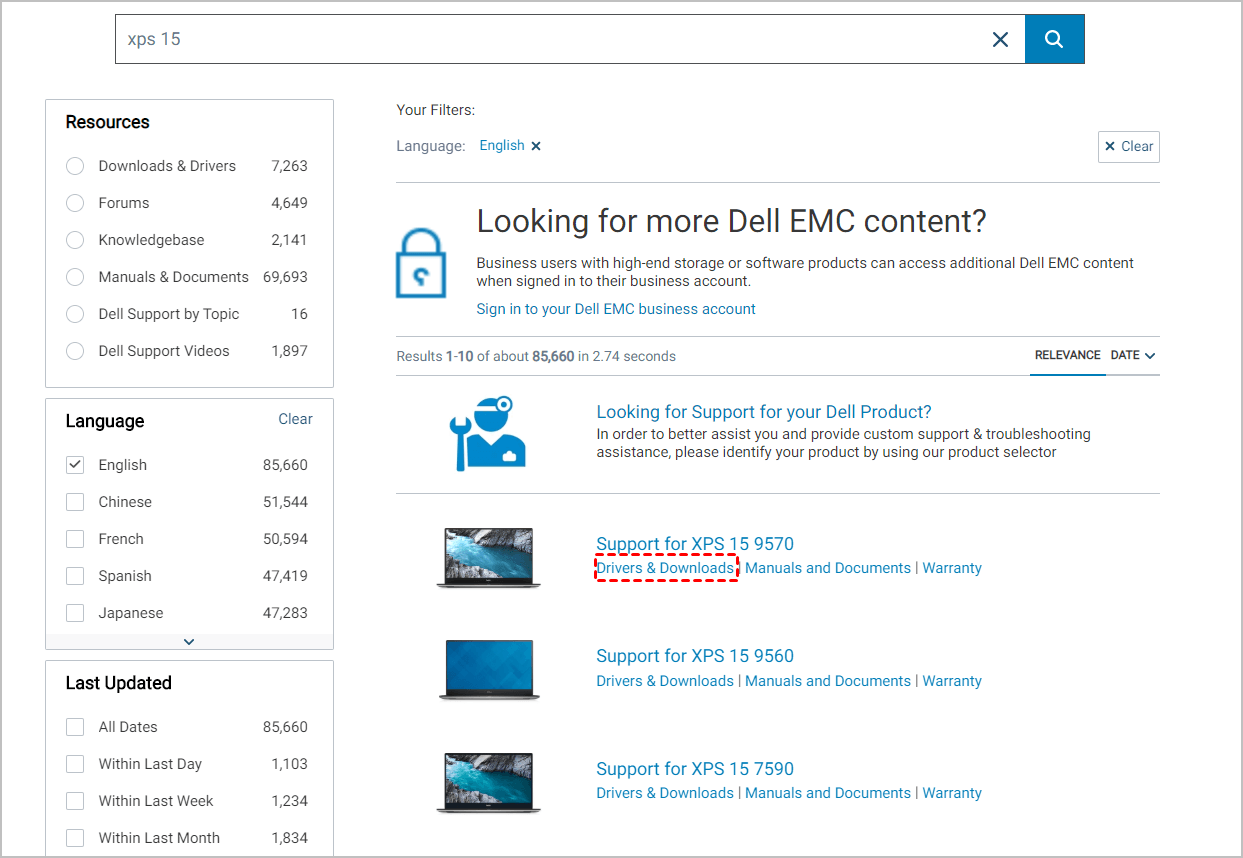This screenshot has width=1243, height=858.
Task: Click the Clear button above the results
Action: pyautogui.click(x=1128, y=146)
